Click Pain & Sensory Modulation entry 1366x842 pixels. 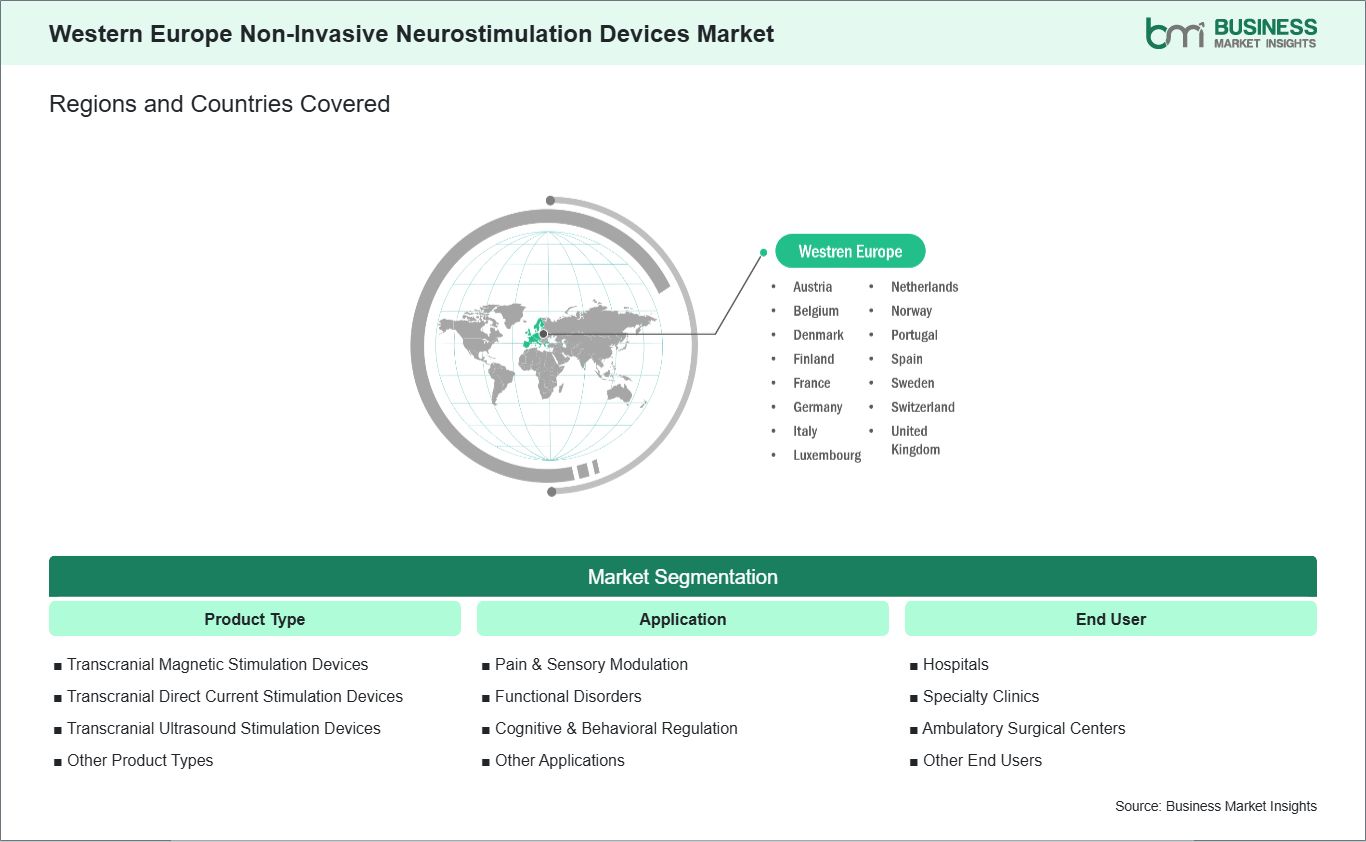pos(591,664)
